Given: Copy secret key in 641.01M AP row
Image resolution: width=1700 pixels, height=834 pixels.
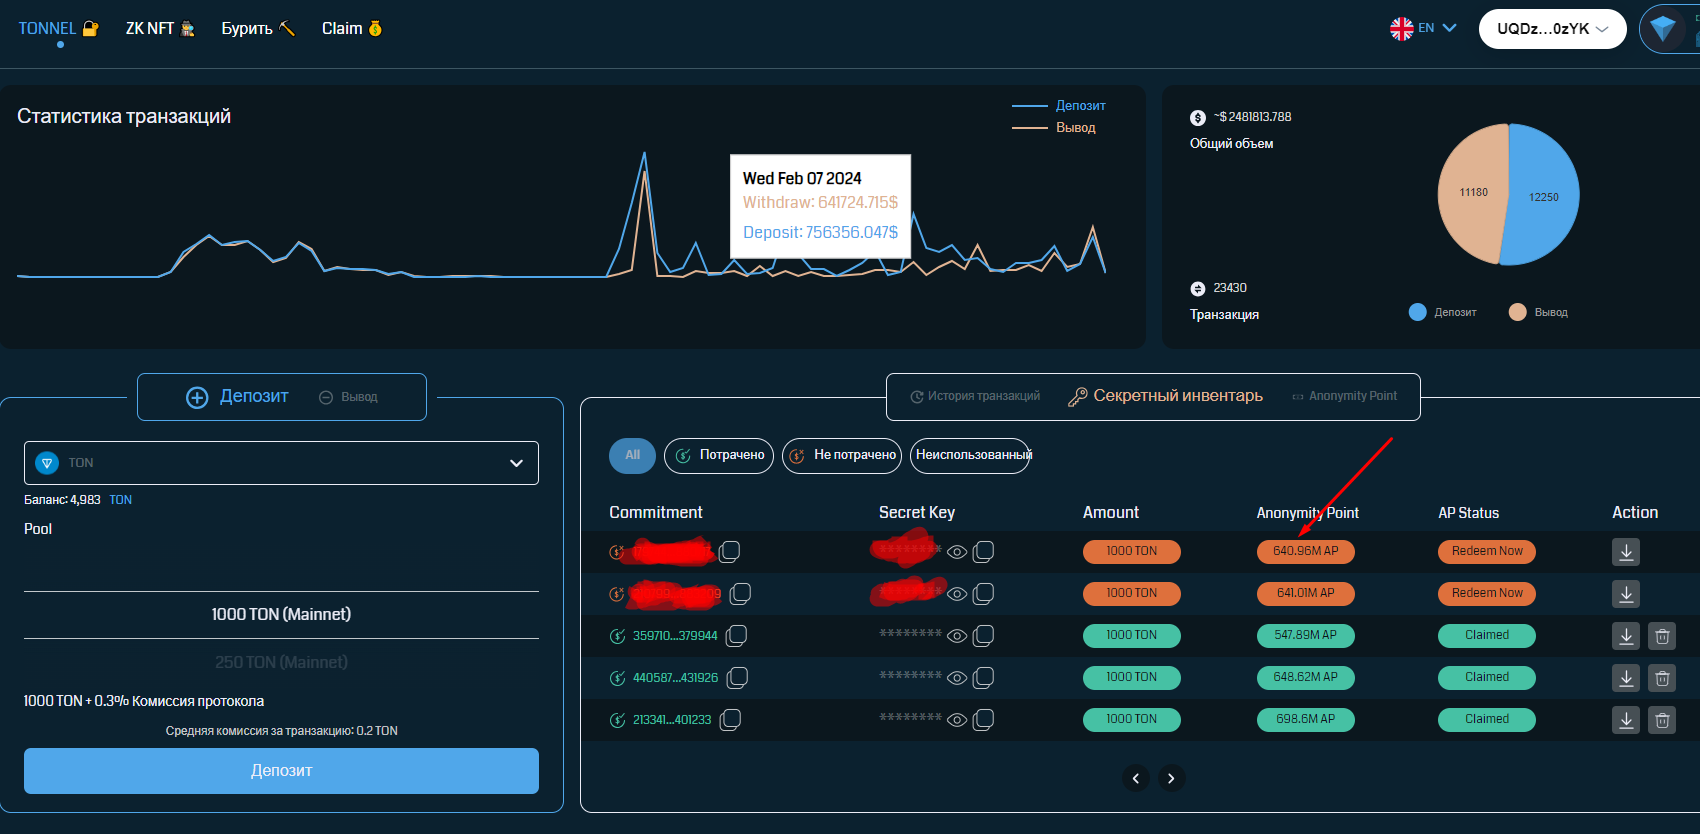Looking at the screenshot, I should coord(983,594).
